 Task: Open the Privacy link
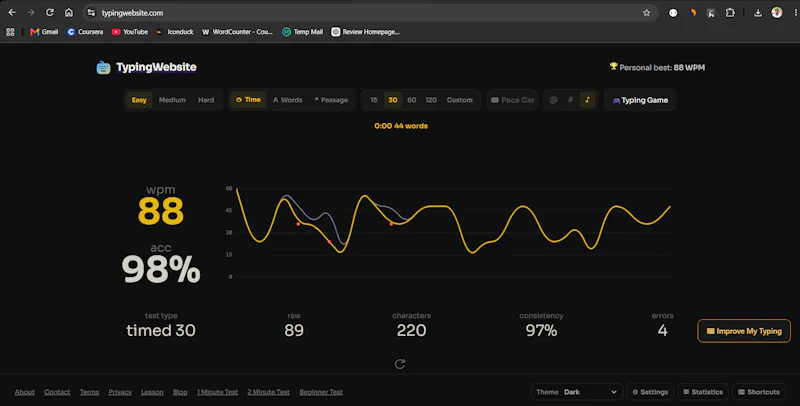120,392
